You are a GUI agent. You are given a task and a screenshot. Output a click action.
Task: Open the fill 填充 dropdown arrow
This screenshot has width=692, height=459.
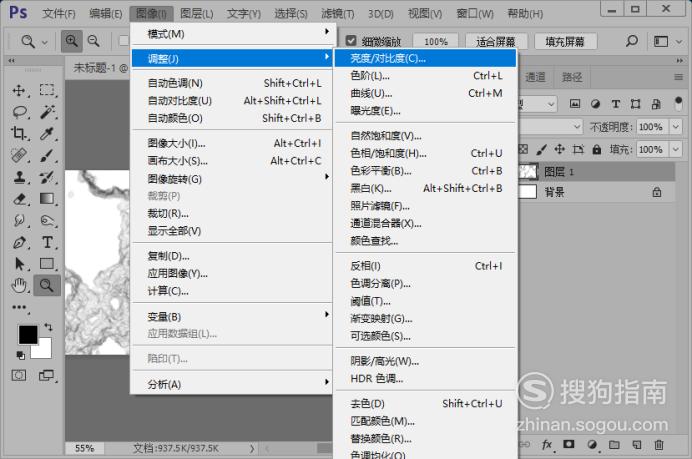point(676,150)
